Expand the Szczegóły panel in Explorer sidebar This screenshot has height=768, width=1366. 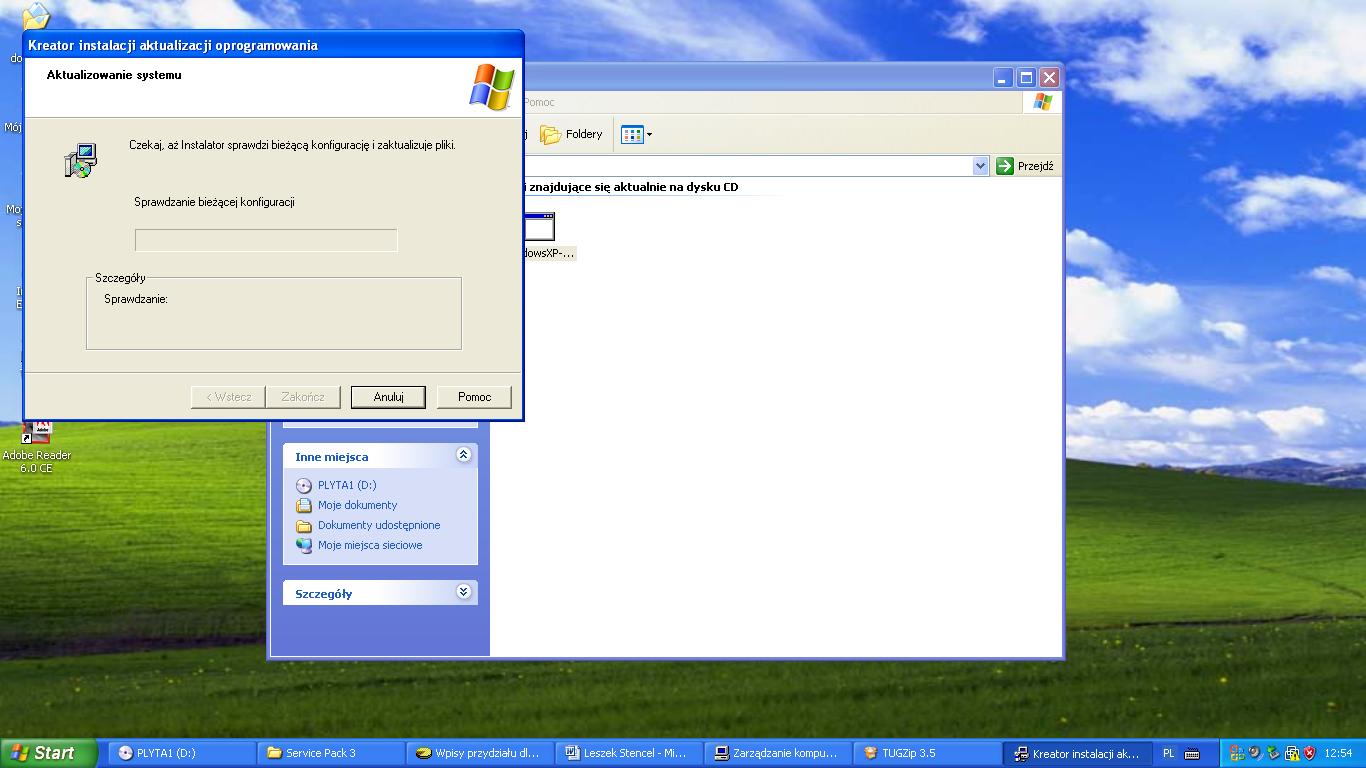pos(463,592)
